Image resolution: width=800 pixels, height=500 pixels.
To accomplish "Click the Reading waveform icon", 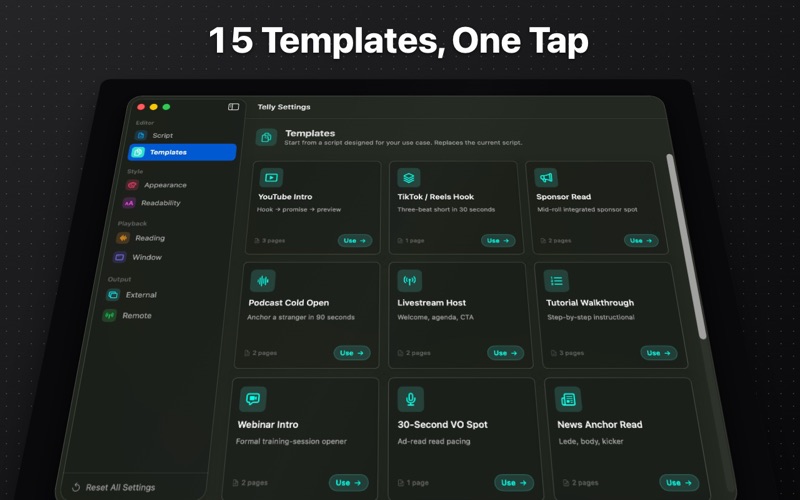I will coord(123,238).
